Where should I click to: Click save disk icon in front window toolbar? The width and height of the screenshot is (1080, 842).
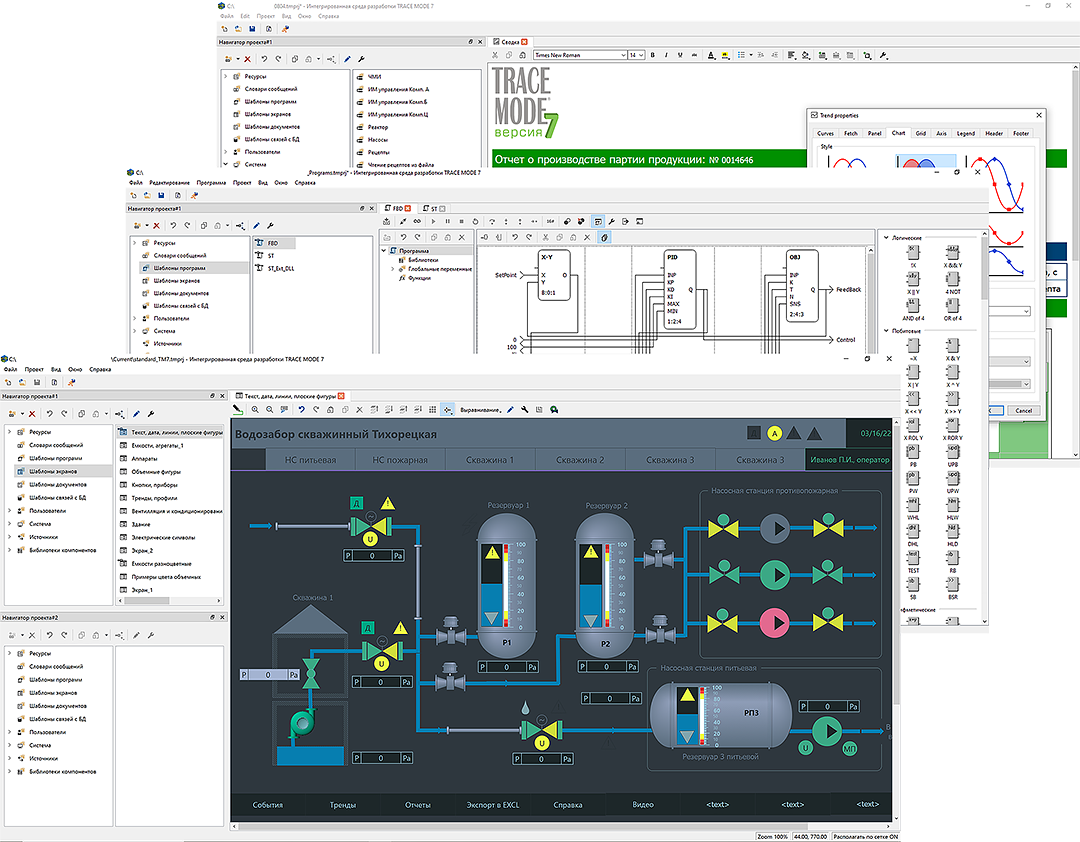pyautogui.click(x=37, y=382)
